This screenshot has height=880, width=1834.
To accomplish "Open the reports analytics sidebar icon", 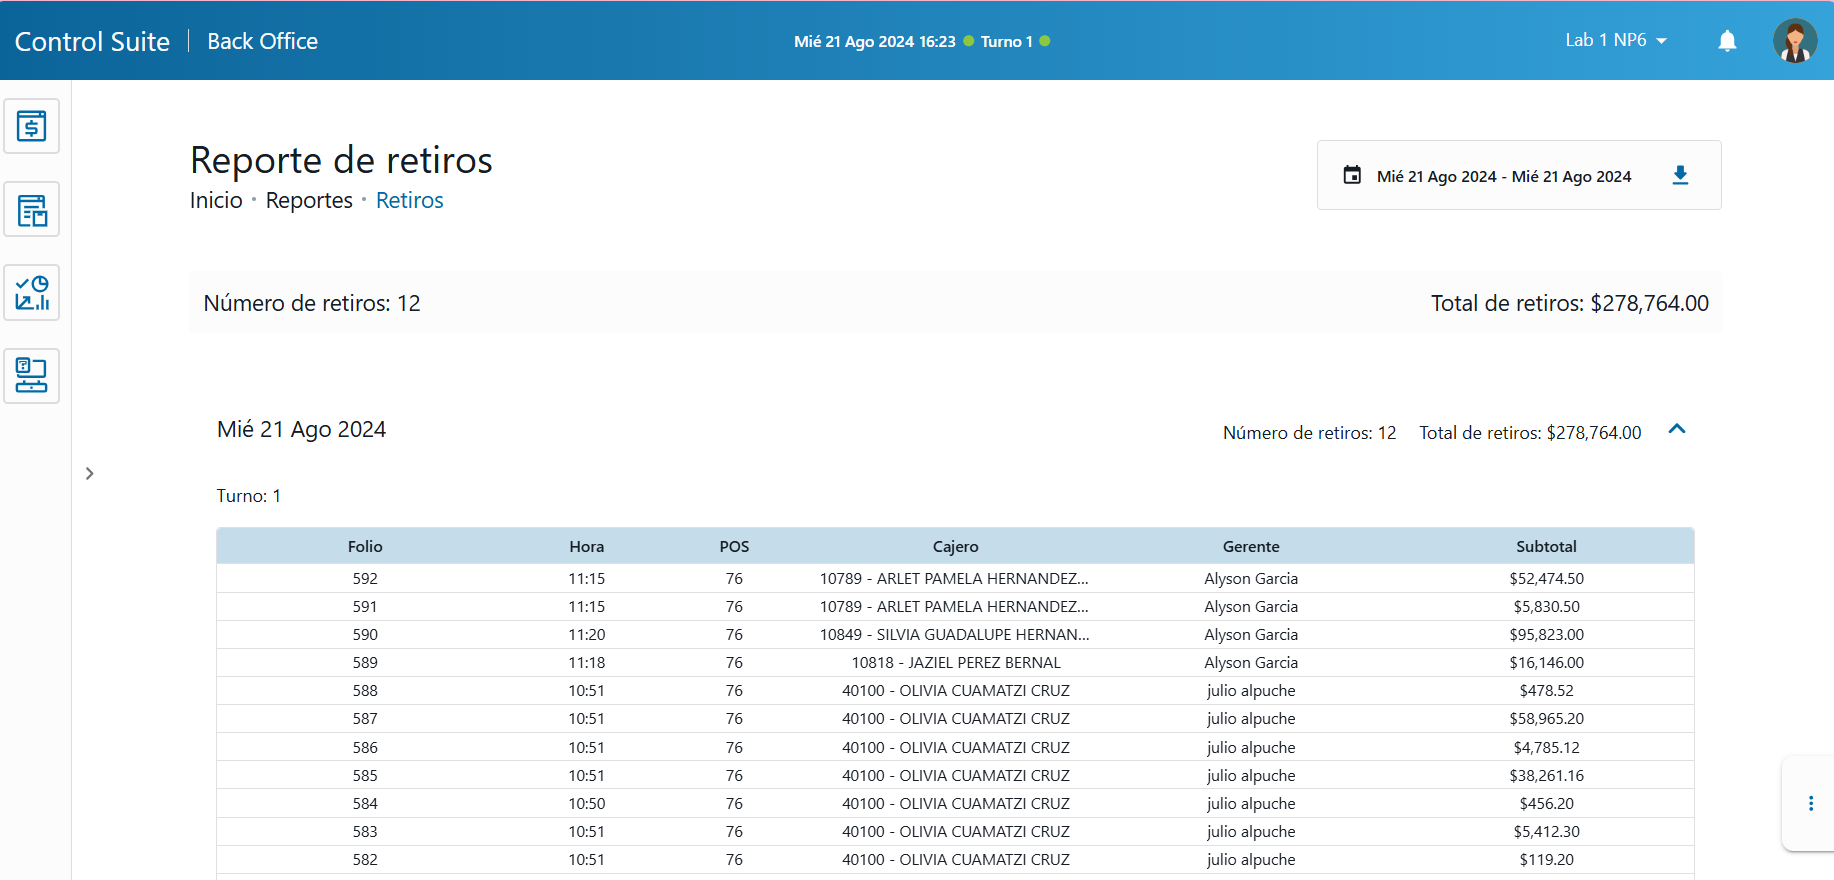I will click(x=31, y=293).
